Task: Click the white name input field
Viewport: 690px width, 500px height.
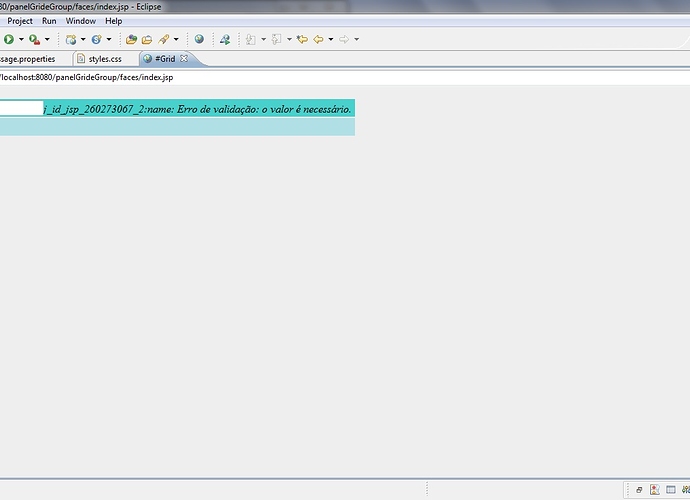Action: click(22, 108)
